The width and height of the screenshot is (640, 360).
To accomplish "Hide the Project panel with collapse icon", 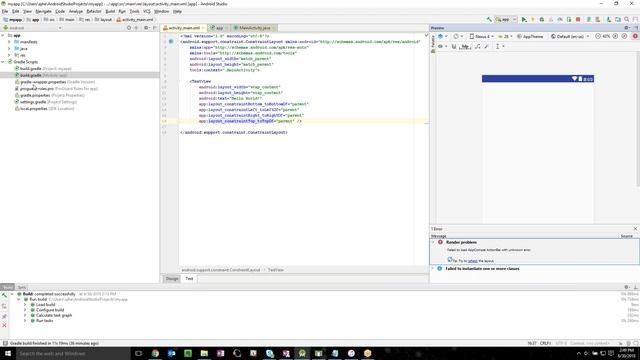I will click(155, 28).
